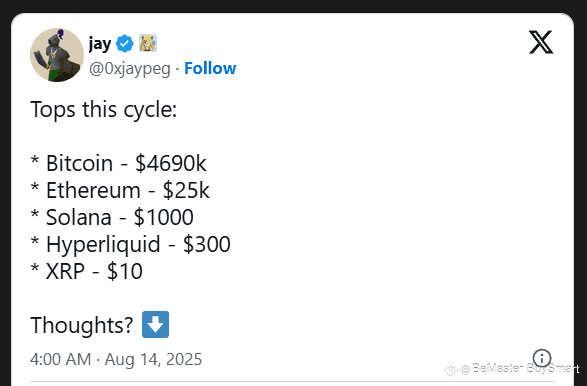Open the 4:00 AM · Aug 14, 2025 timestamp
This screenshot has width=587, height=386.
pos(116,359)
